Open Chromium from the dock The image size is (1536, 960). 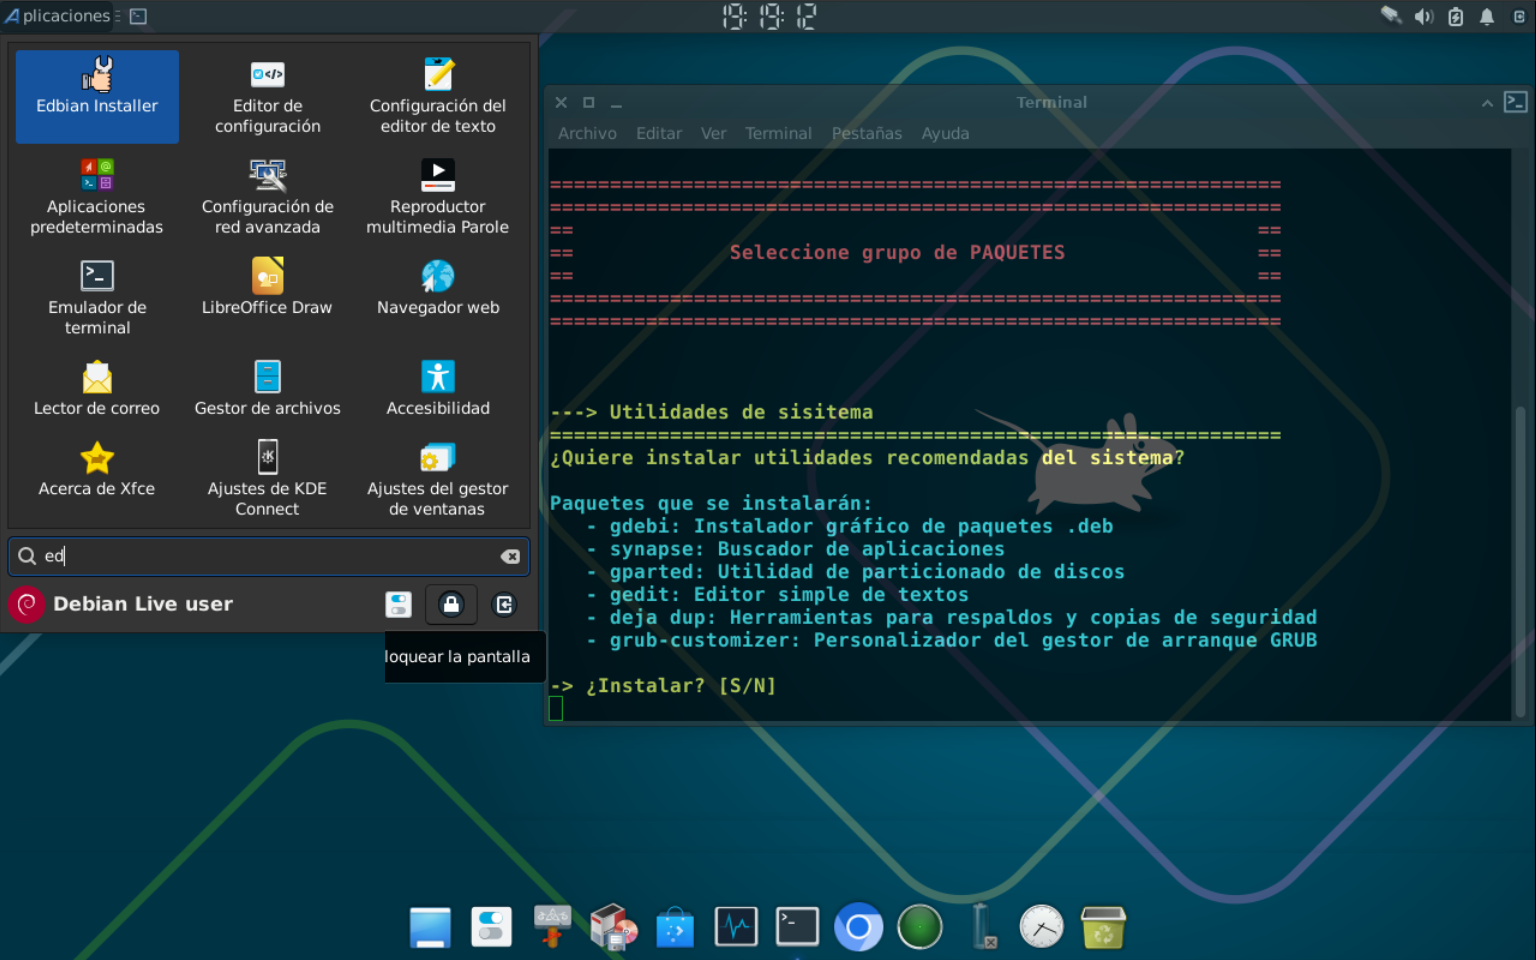point(858,927)
